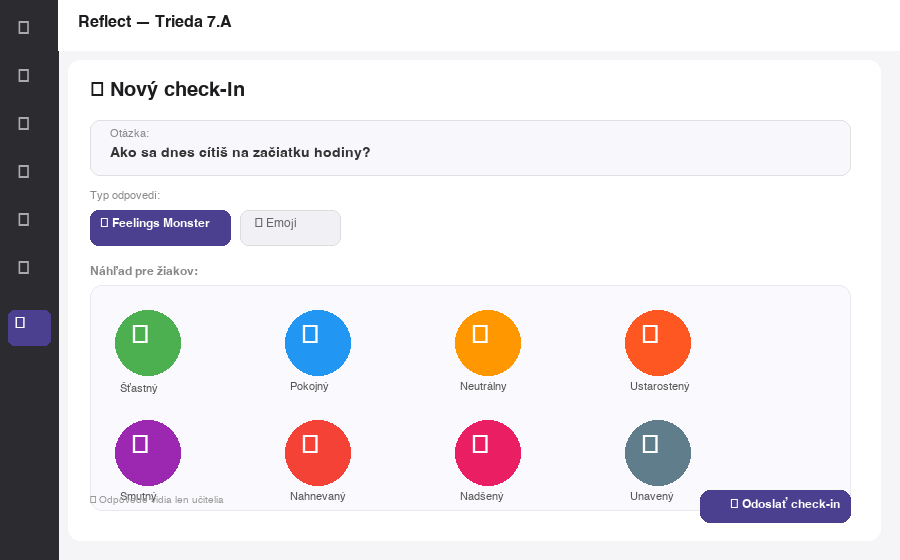Open the first sidebar navigation icon
The image size is (900, 560).
(24, 27)
